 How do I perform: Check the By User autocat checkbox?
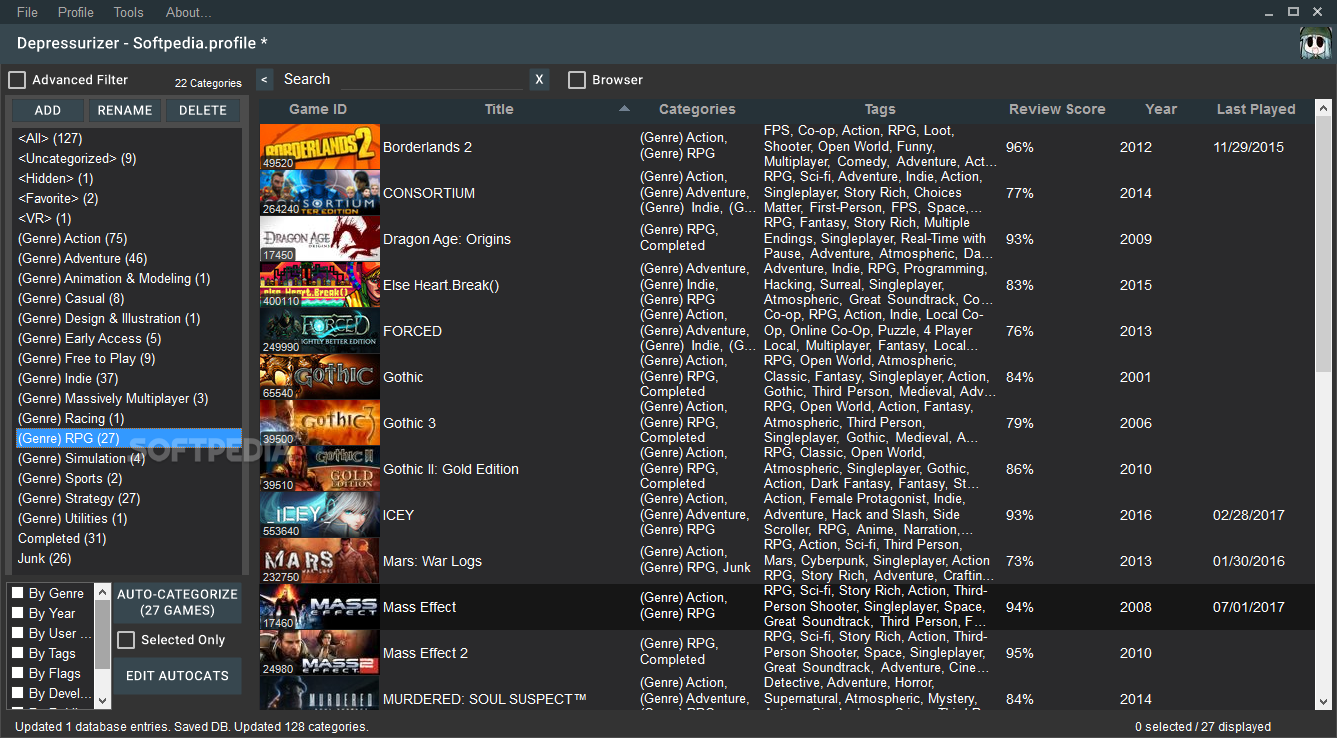(x=17, y=633)
